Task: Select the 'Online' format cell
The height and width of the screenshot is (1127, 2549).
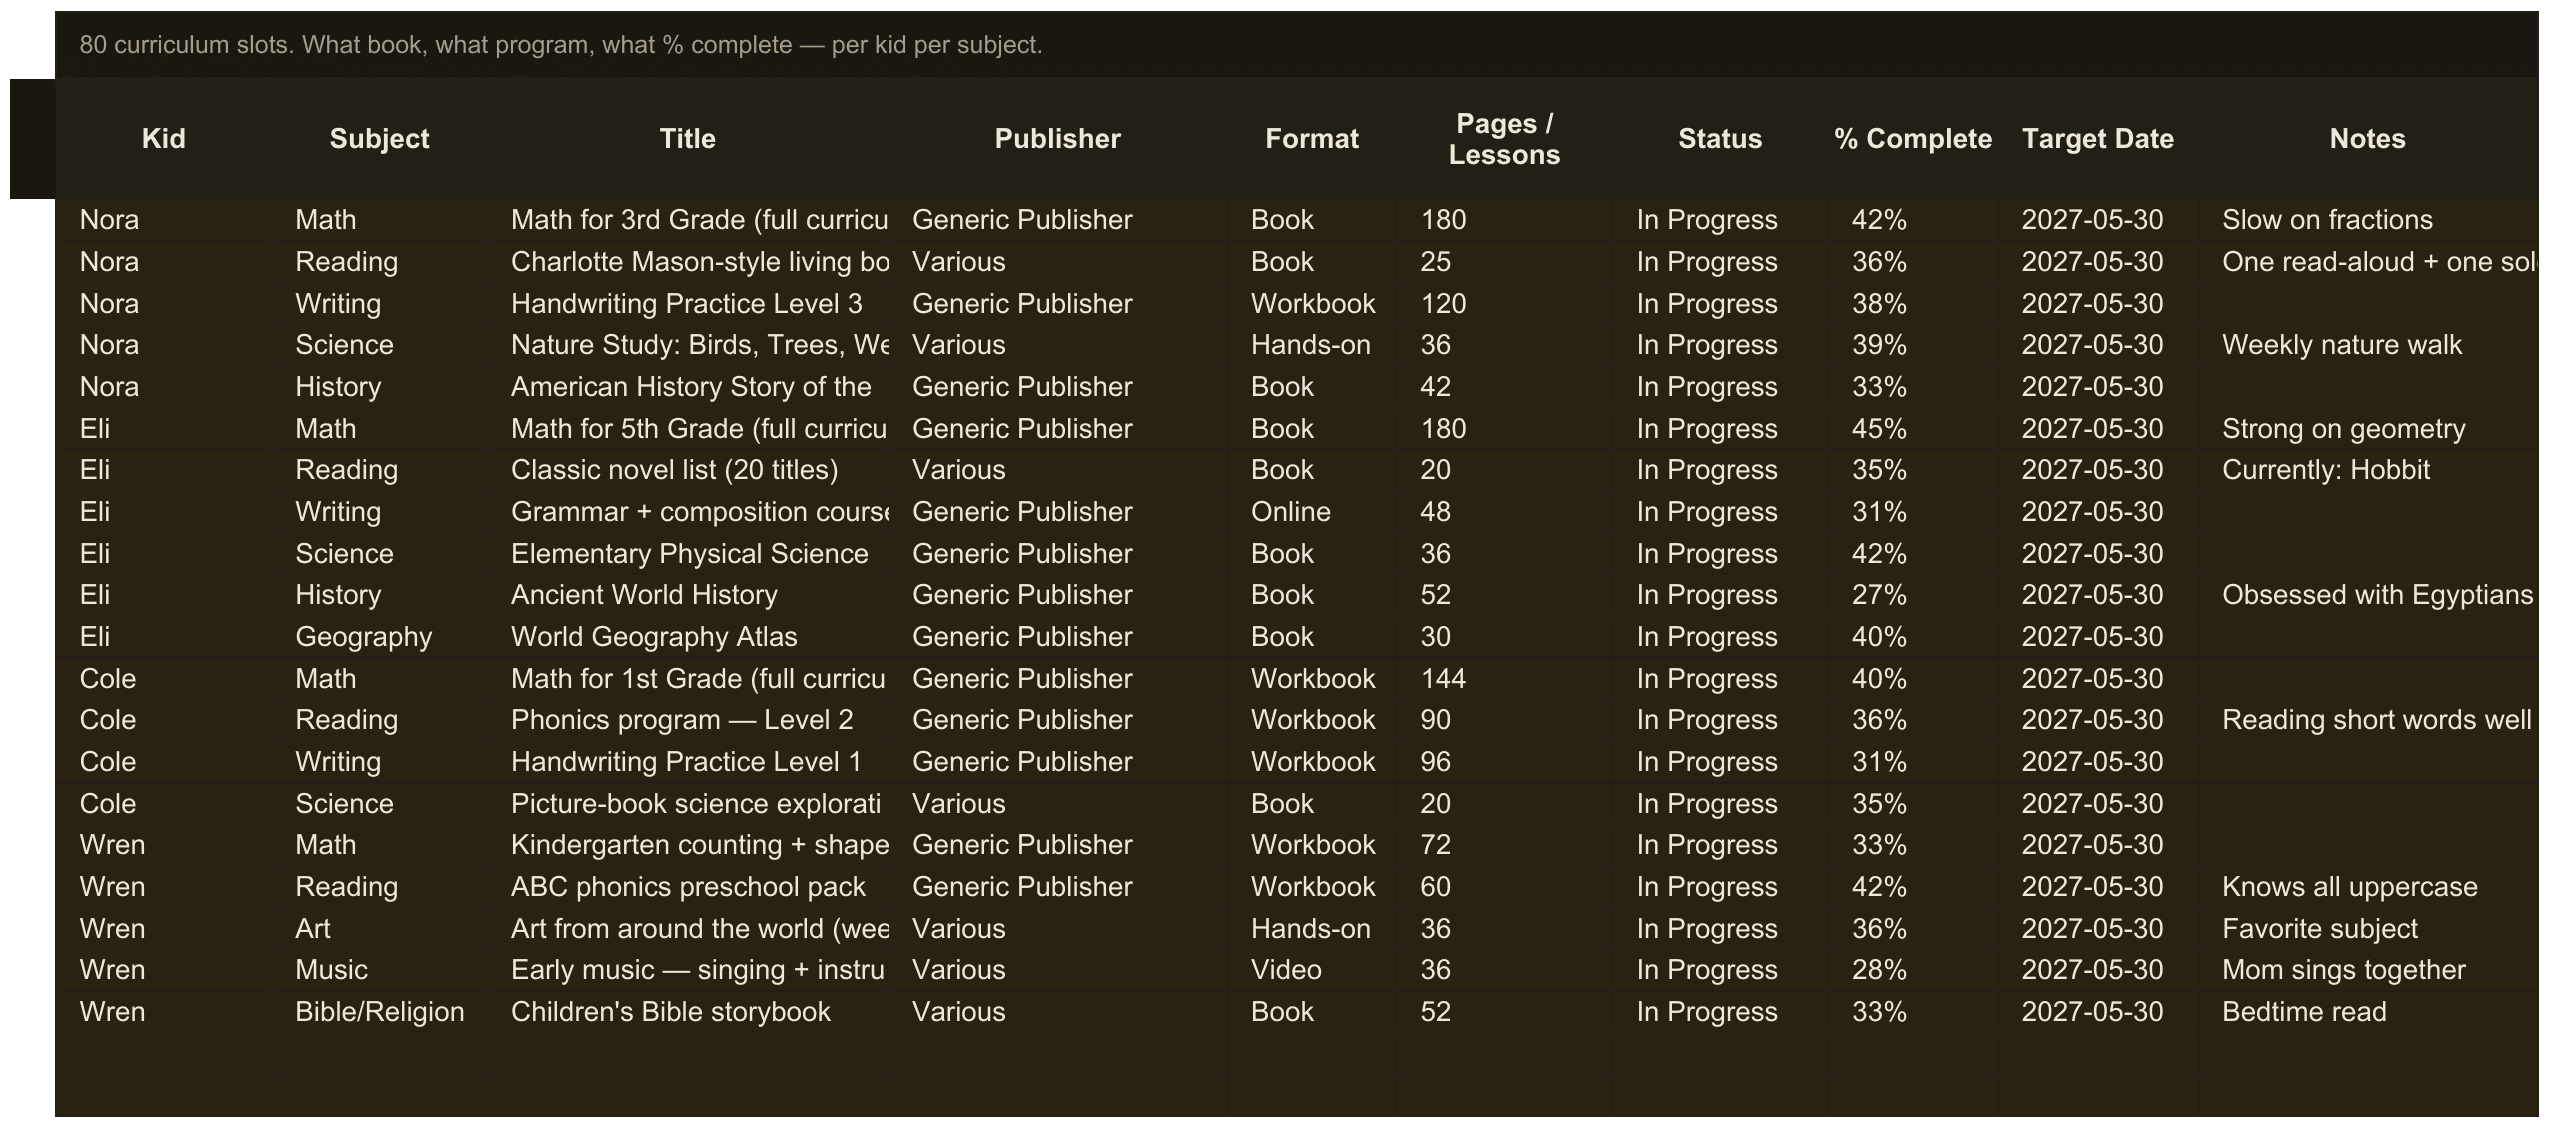Action: coord(1312,512)
